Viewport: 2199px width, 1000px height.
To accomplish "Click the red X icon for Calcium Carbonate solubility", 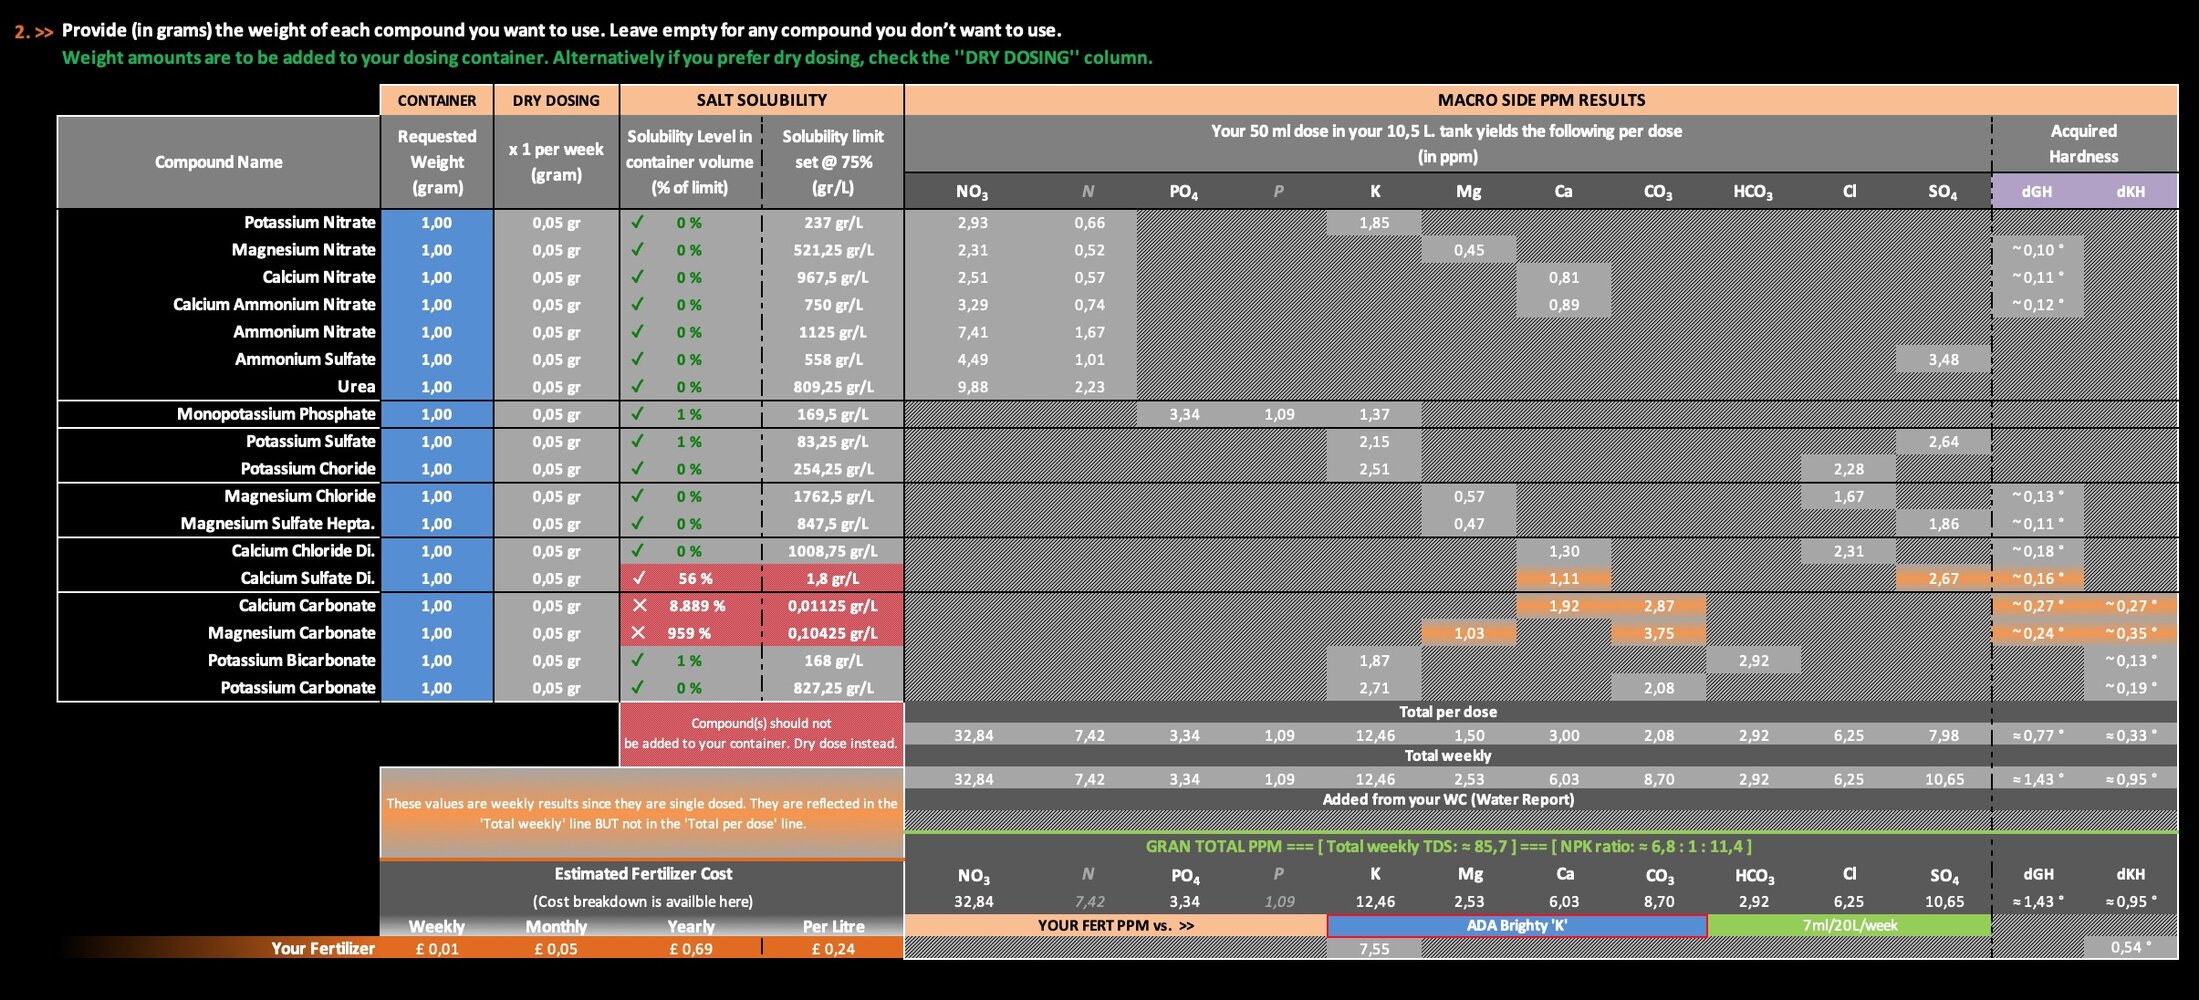I will tap(640, 606).
